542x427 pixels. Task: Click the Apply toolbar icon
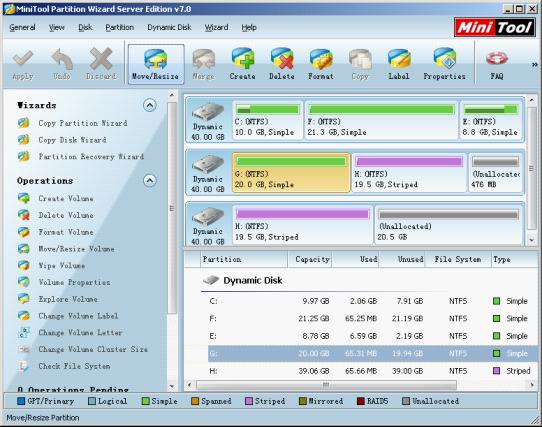[x=23, y=64]
